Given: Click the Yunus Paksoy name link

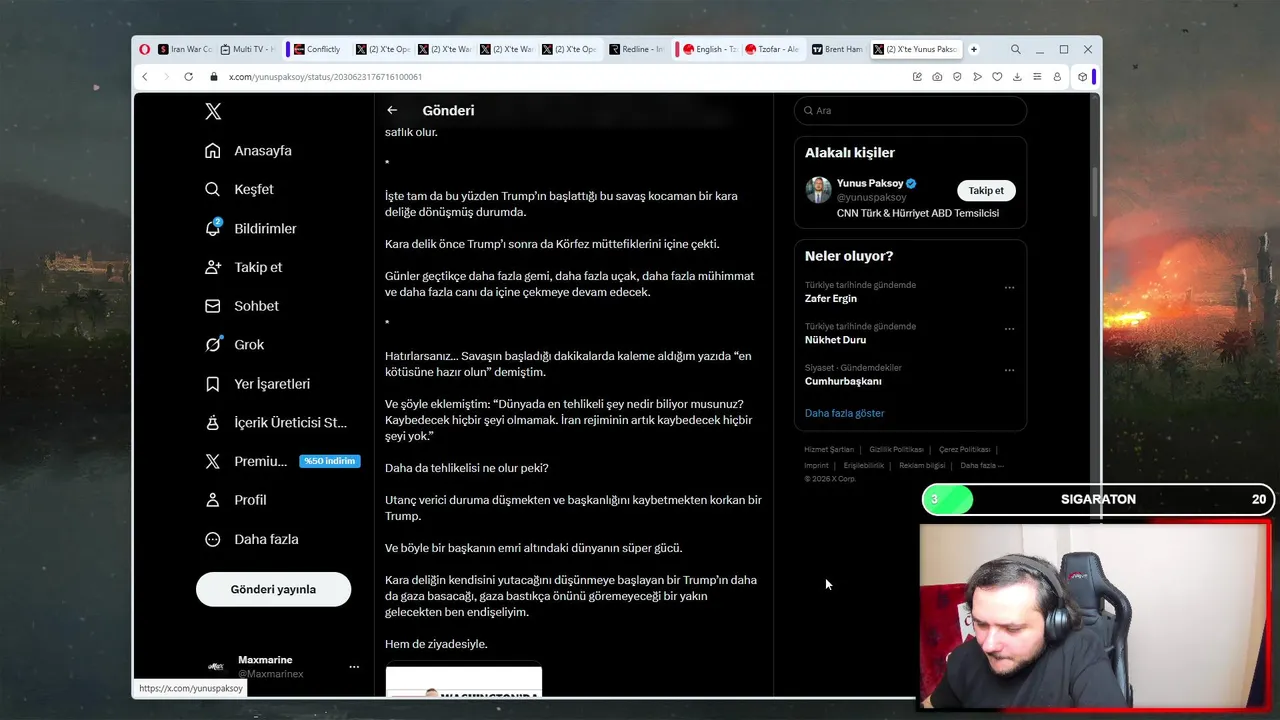Looking at the screenshot, I should (869, 183).
